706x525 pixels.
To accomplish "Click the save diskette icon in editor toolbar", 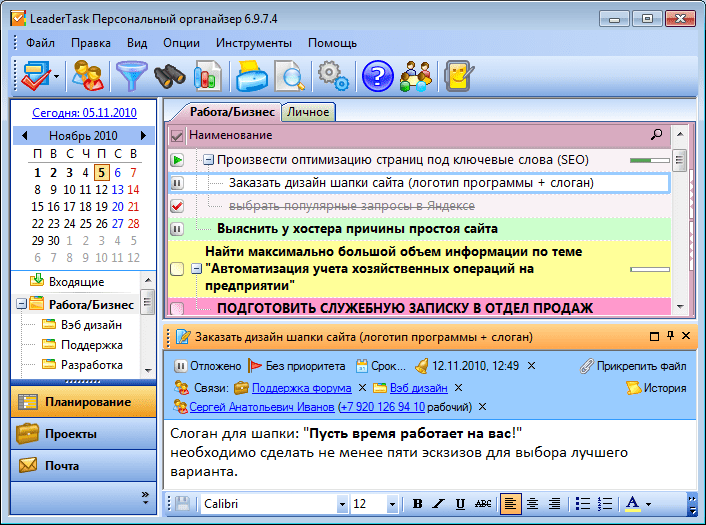I will (182, 503).
